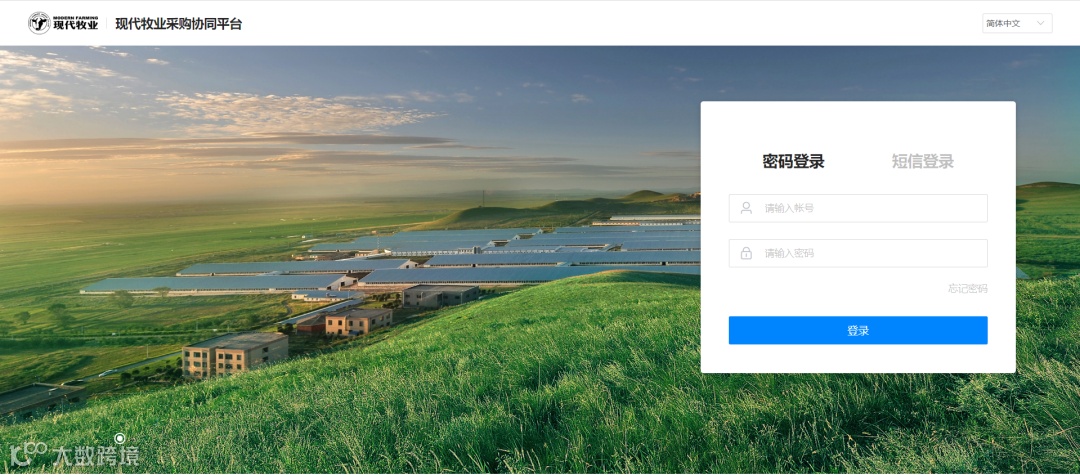
Task: Switch to the 密码登录 tab
Action: [x=793, y=162]
